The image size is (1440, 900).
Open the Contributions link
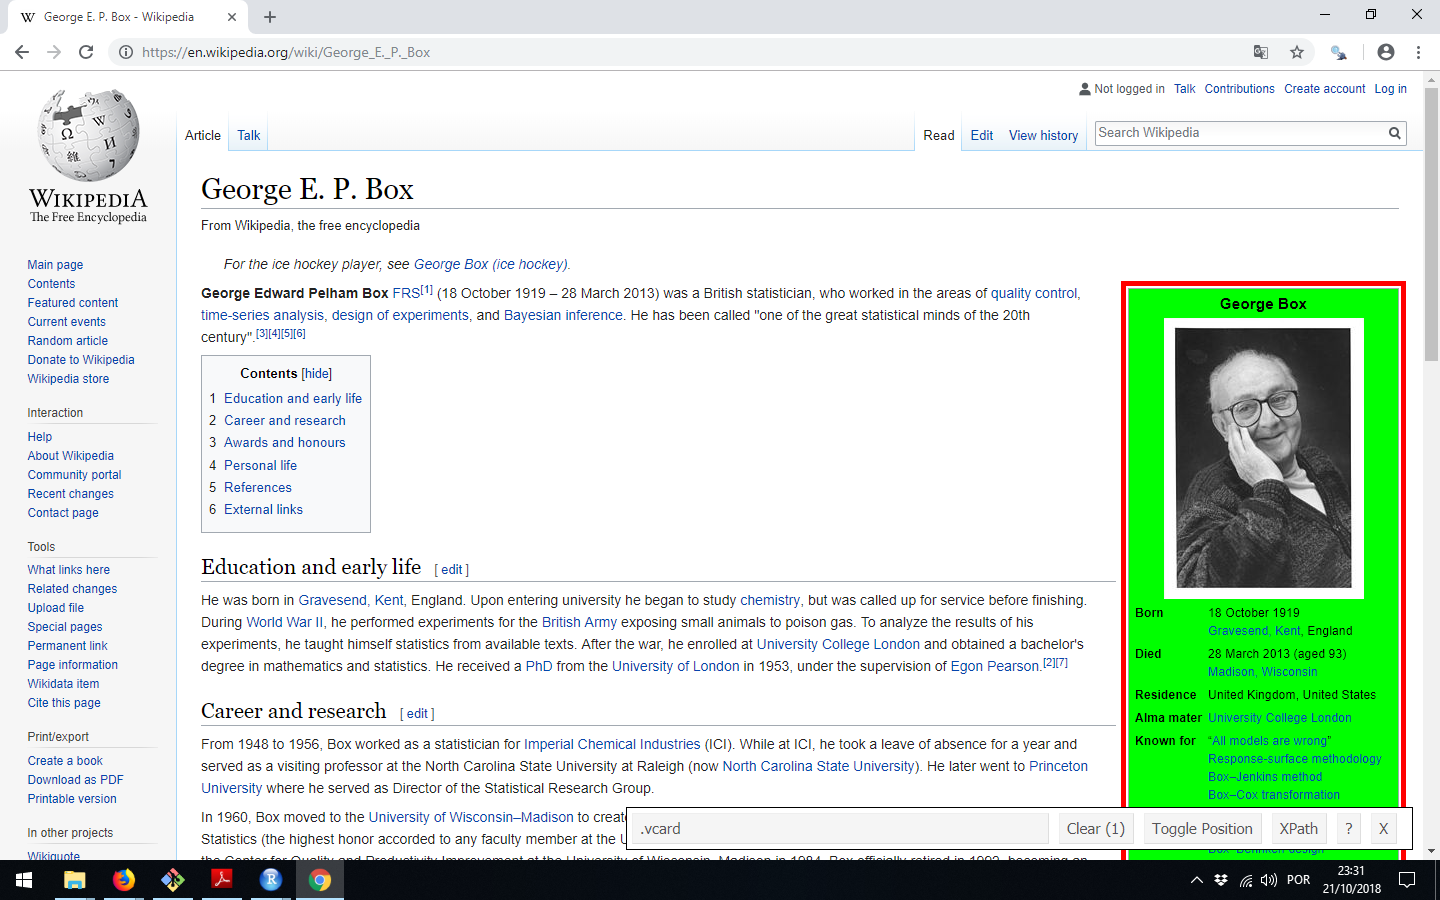(x=1239, y=89)
